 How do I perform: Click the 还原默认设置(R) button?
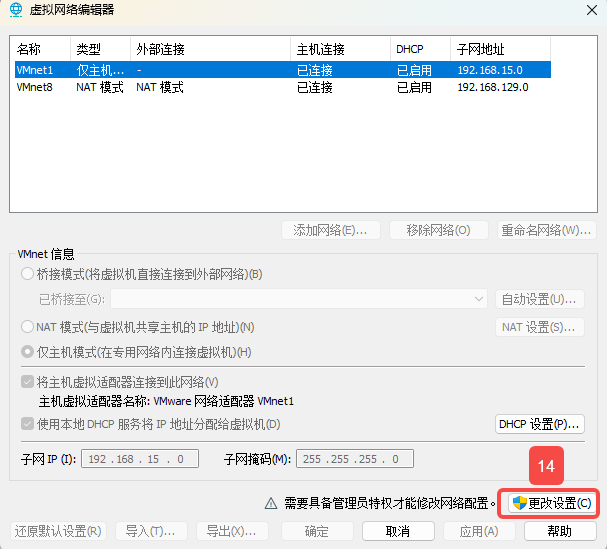[x=58, y=531]
